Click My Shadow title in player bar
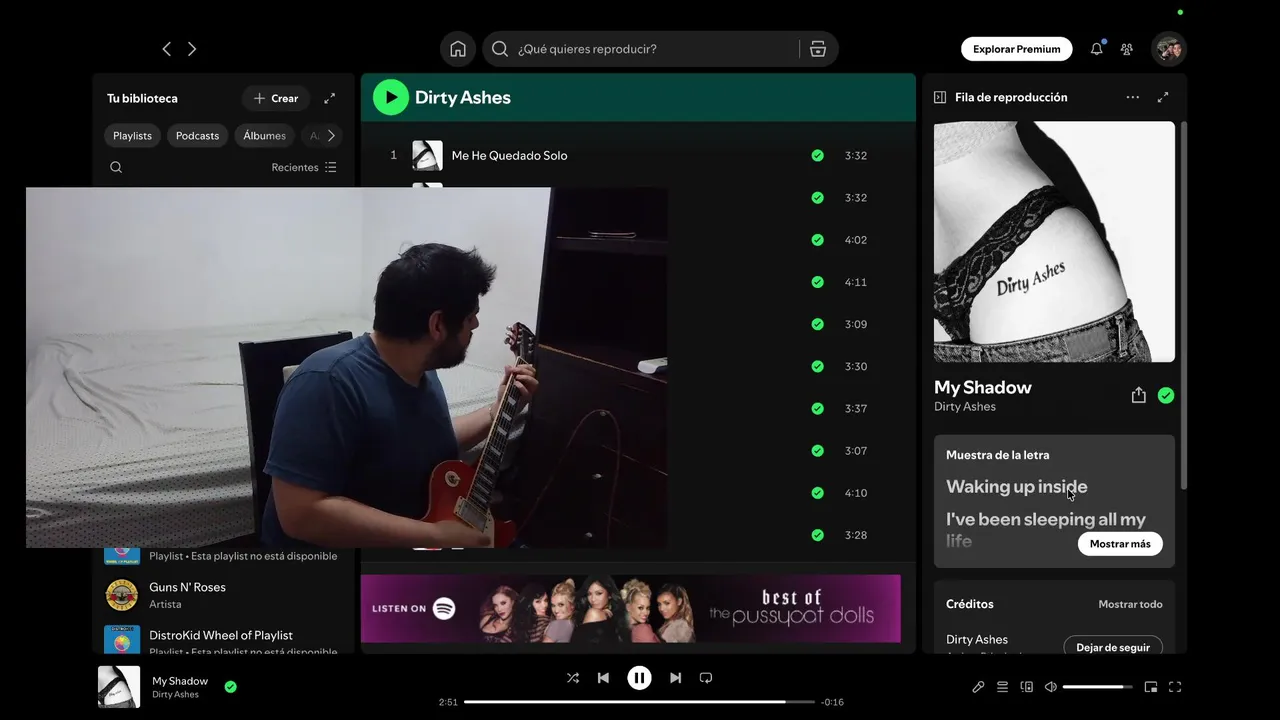Viewport: 1280px width, 720px height. tap(180, 681)
